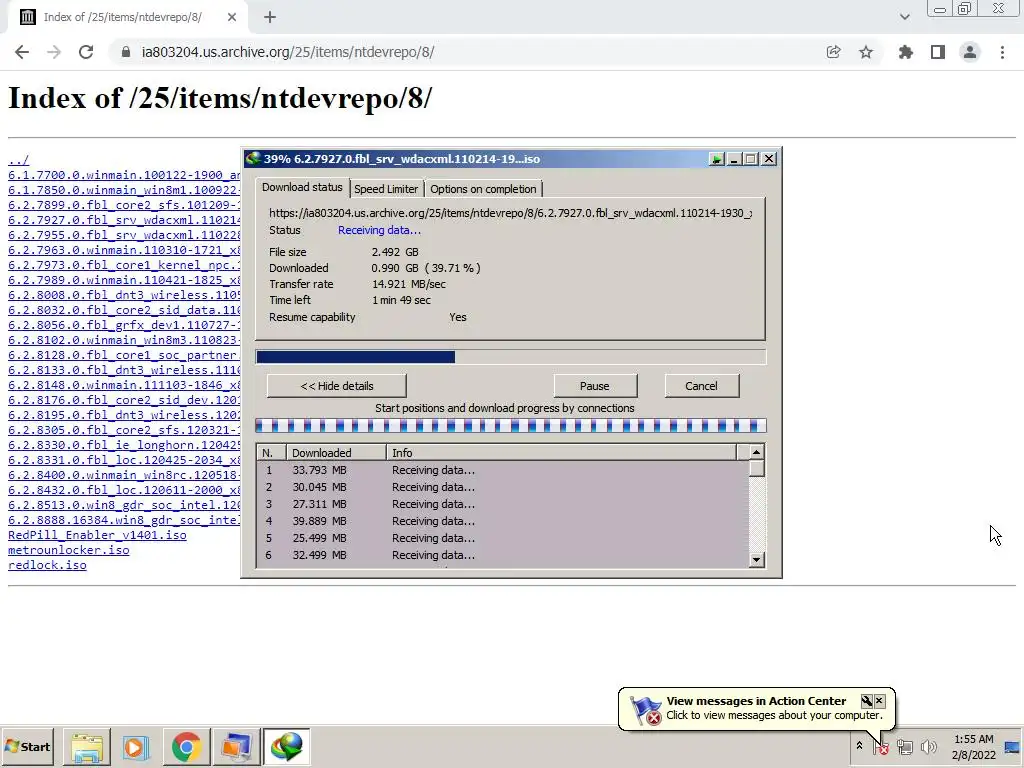Click the Receiving data... status text
Image resolution: width=1024 pixels, height=768 pixels.
coord(379,230)
